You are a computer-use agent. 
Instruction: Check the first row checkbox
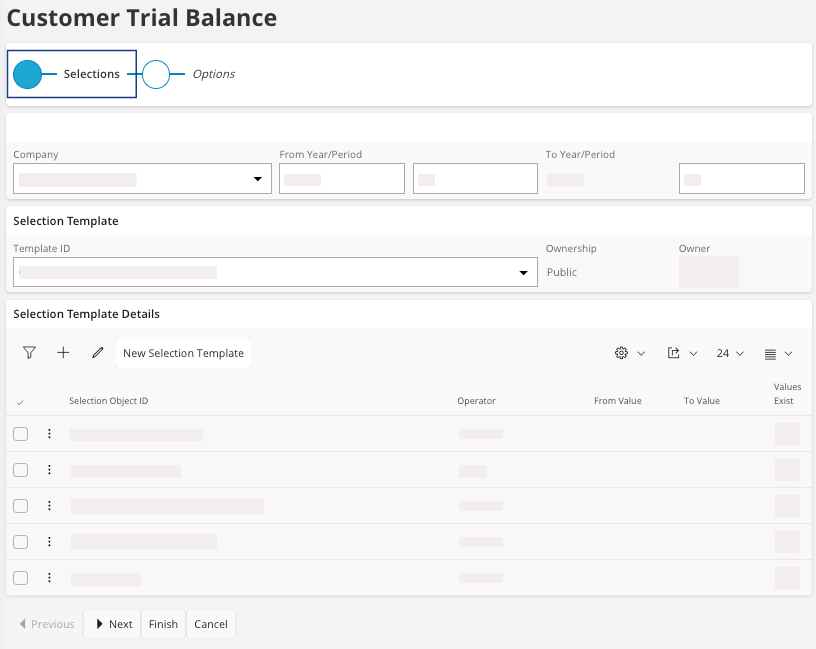tap(20, 434)
